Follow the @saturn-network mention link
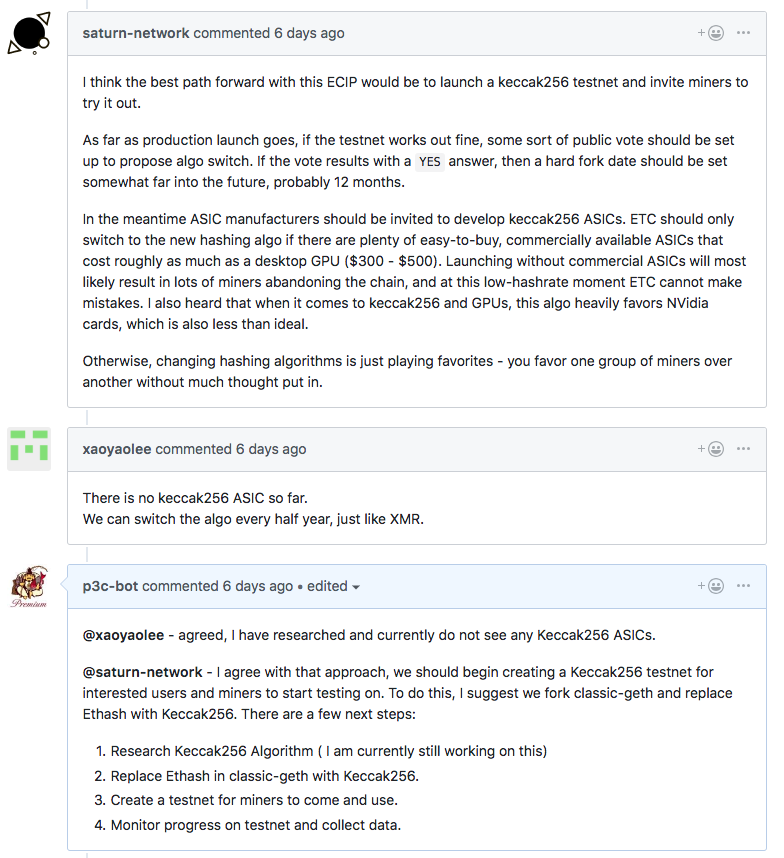The height and width of the screenshot is (858, 784). 142,673
